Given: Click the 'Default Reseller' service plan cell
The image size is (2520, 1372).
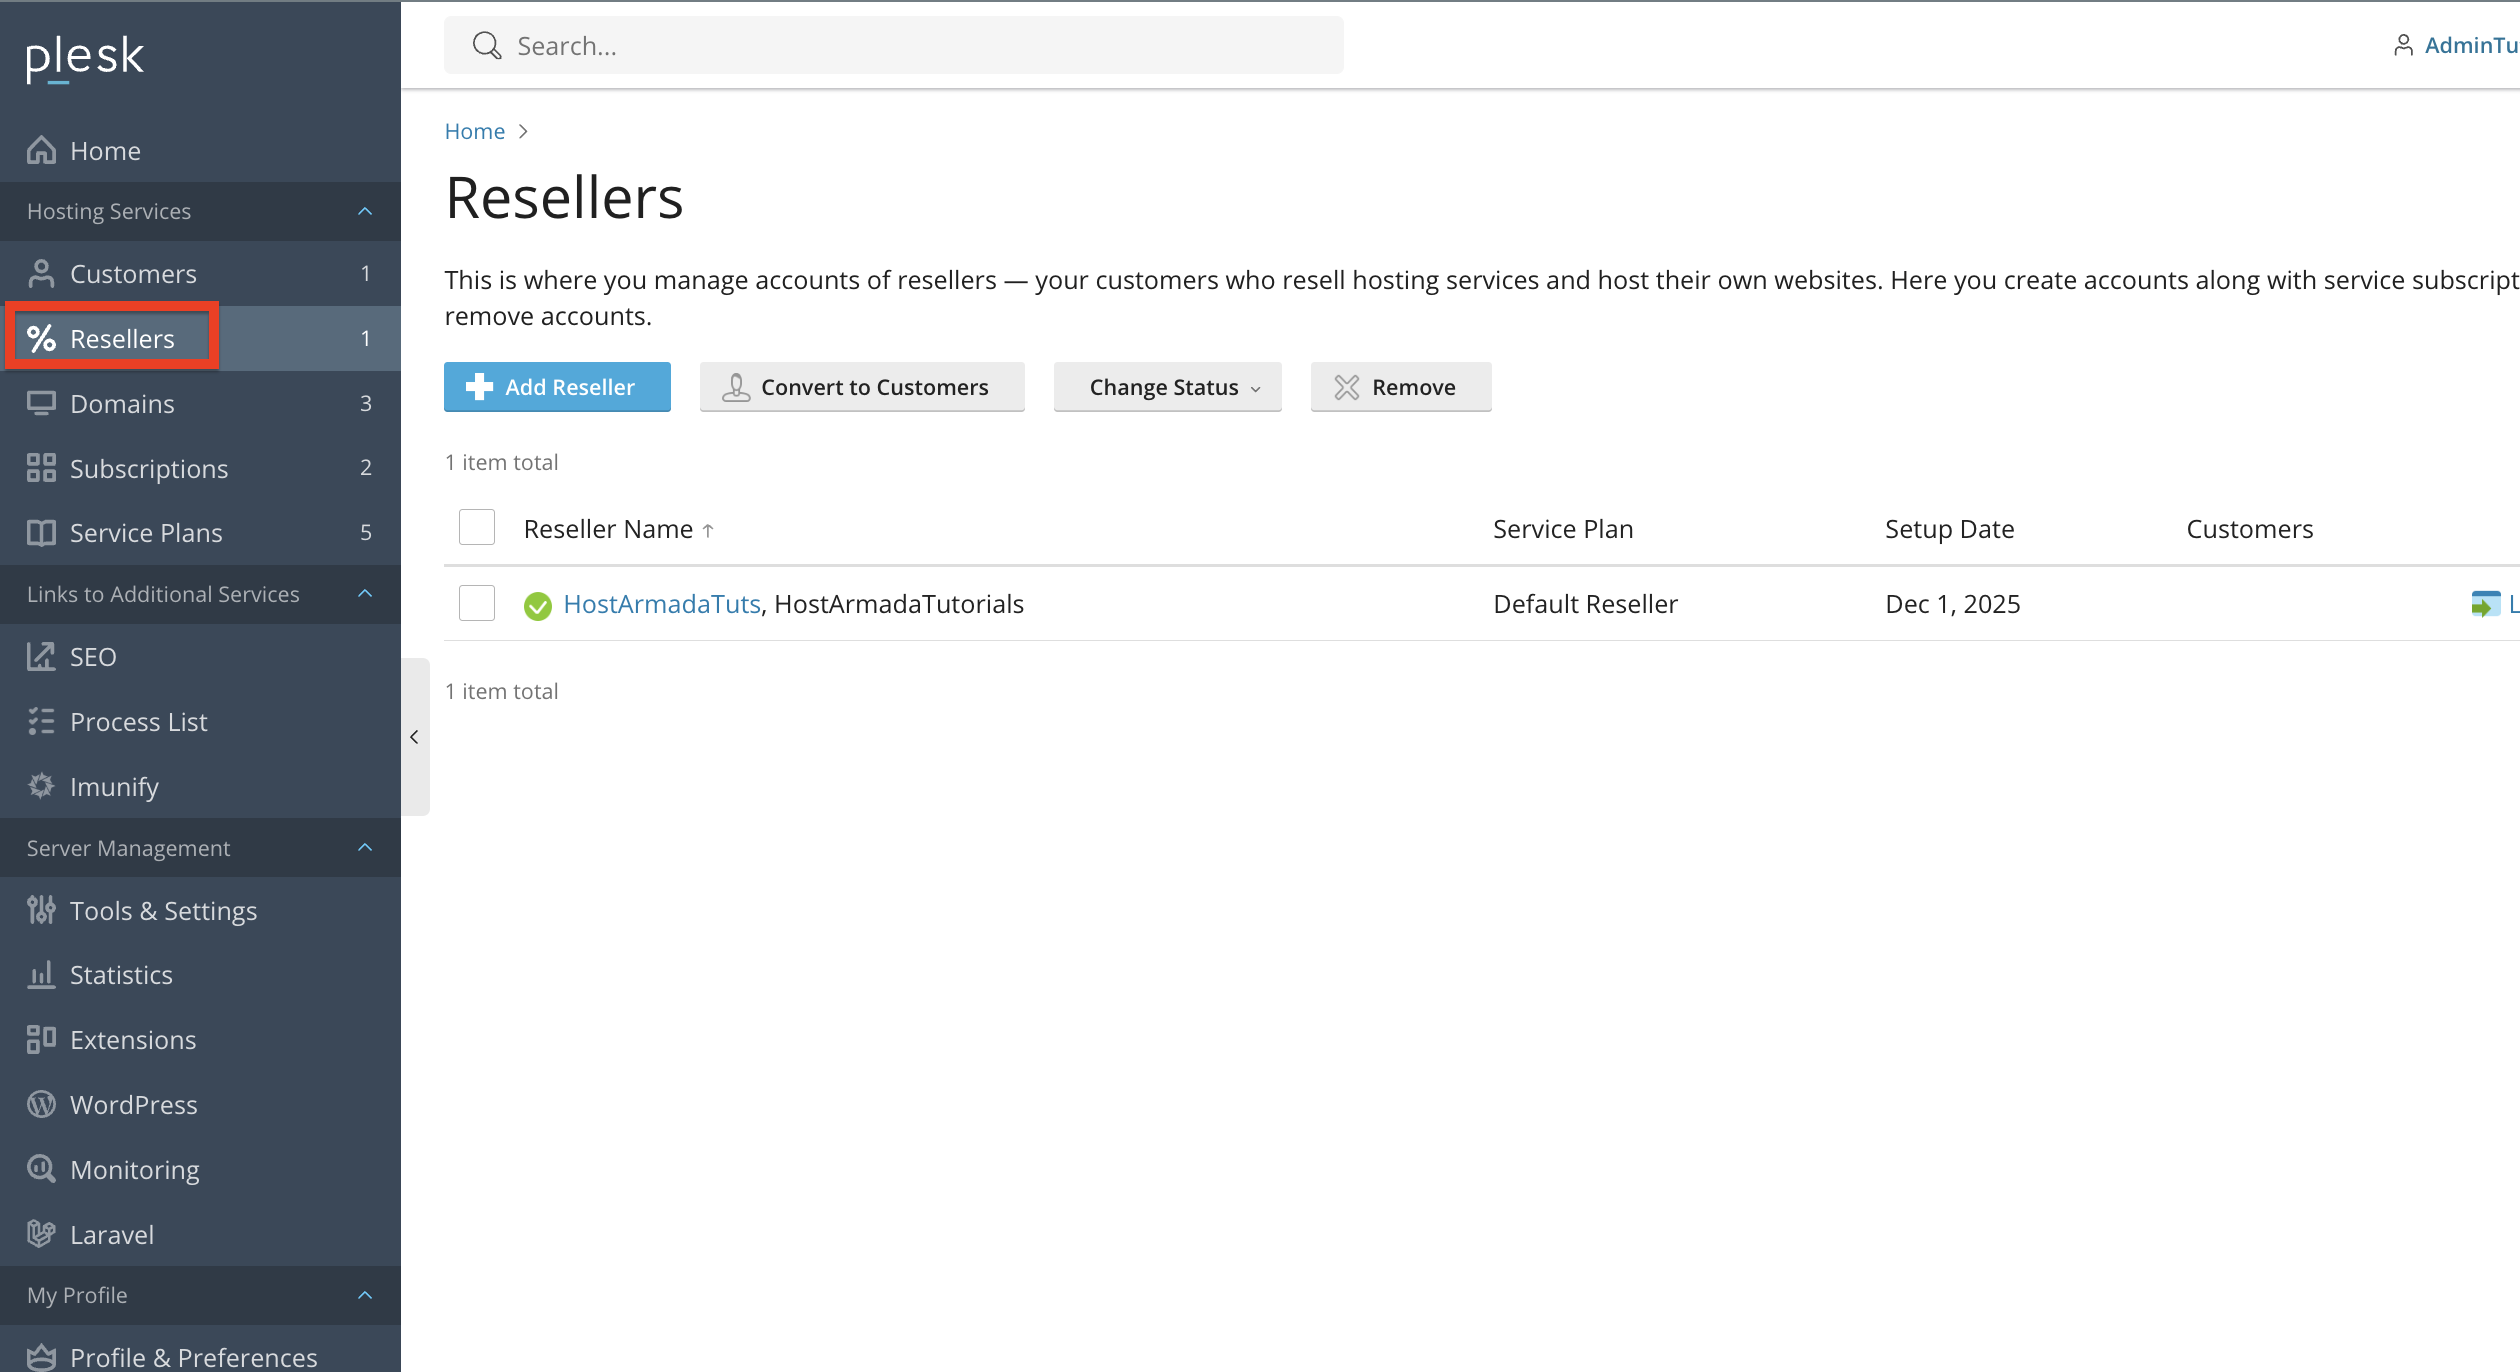Looking at the screenshot, I should point(1585,604).
